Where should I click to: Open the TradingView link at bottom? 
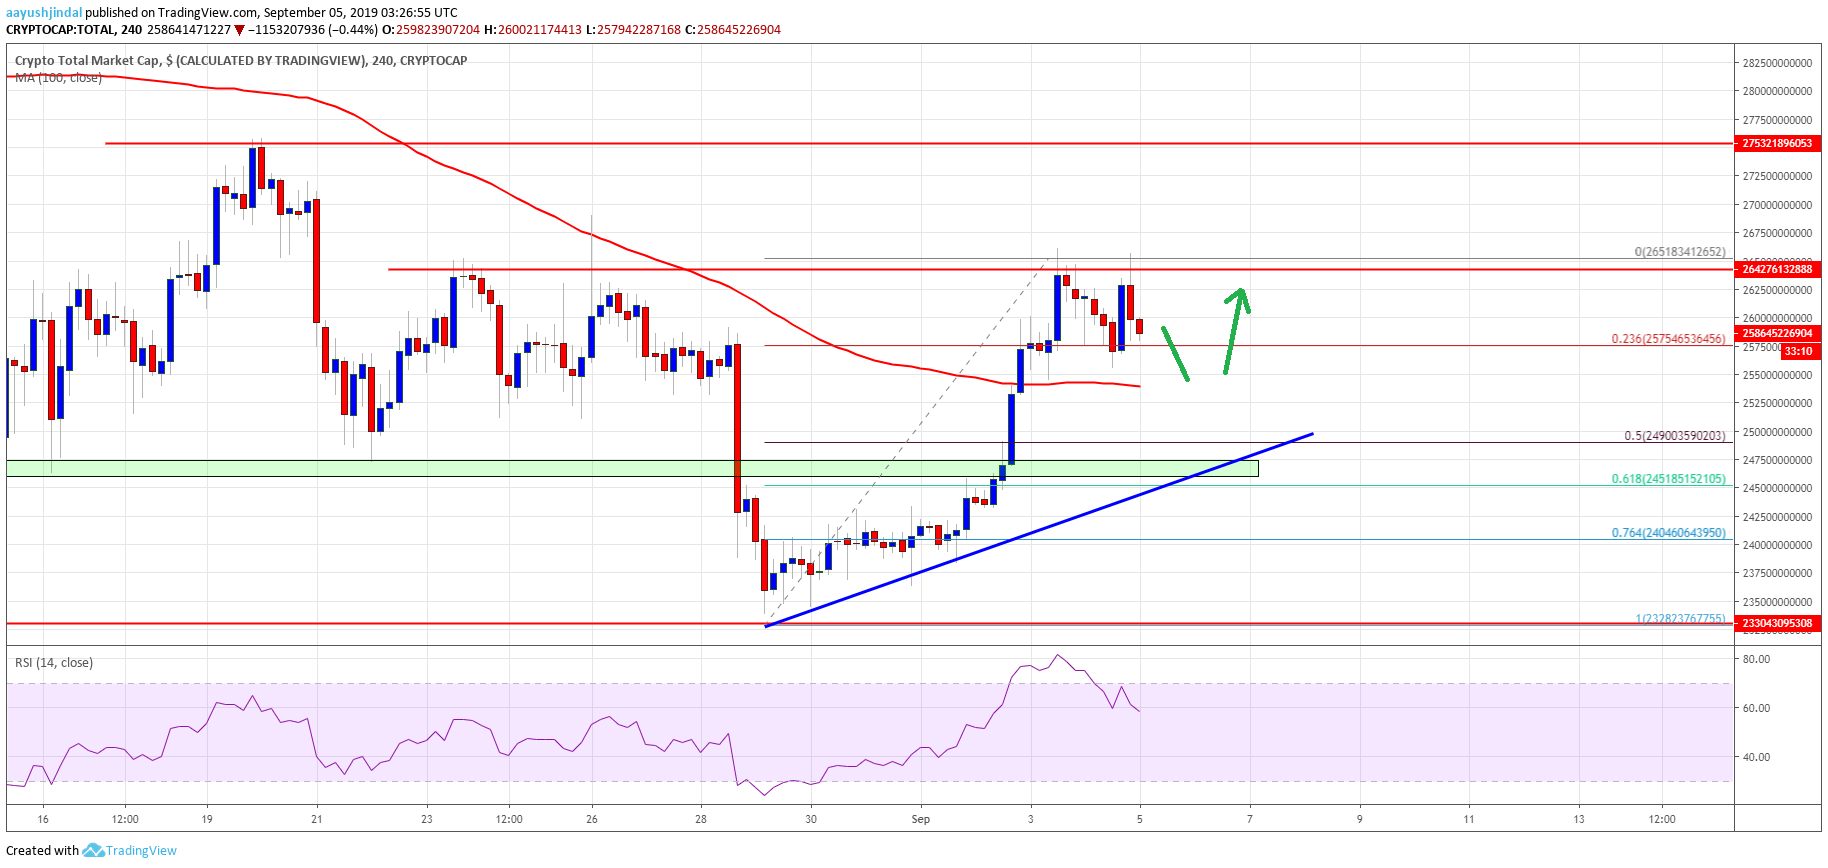[x=141, y=851]
